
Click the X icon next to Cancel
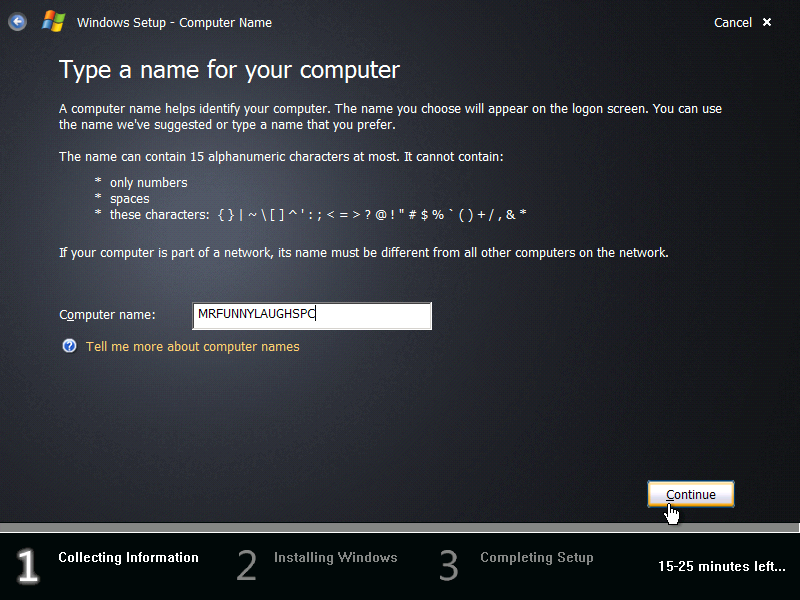(x=766, y=22)
